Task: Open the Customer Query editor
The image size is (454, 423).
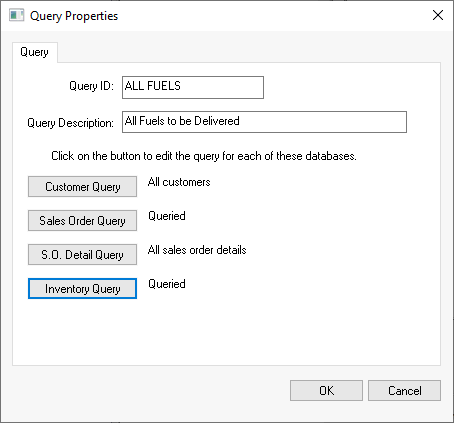Action: pyautogui.click(x=82, y=187)
